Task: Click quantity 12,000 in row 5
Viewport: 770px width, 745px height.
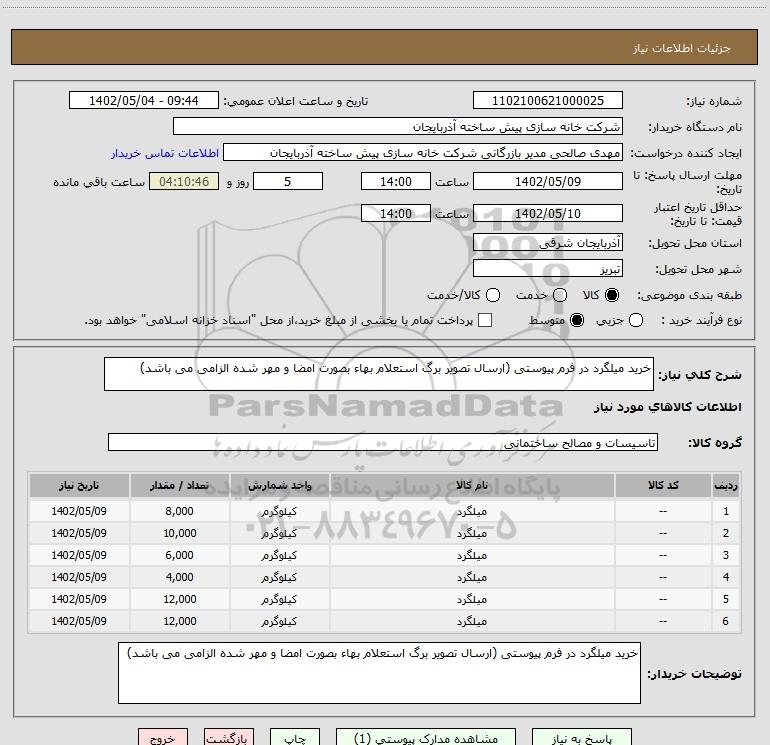Action: coord(179,599)
